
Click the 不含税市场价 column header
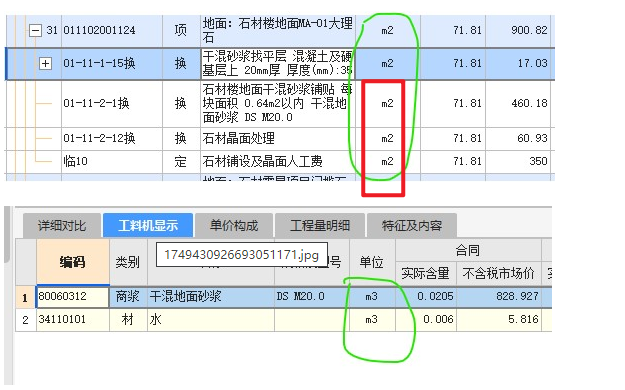[498, 273]
